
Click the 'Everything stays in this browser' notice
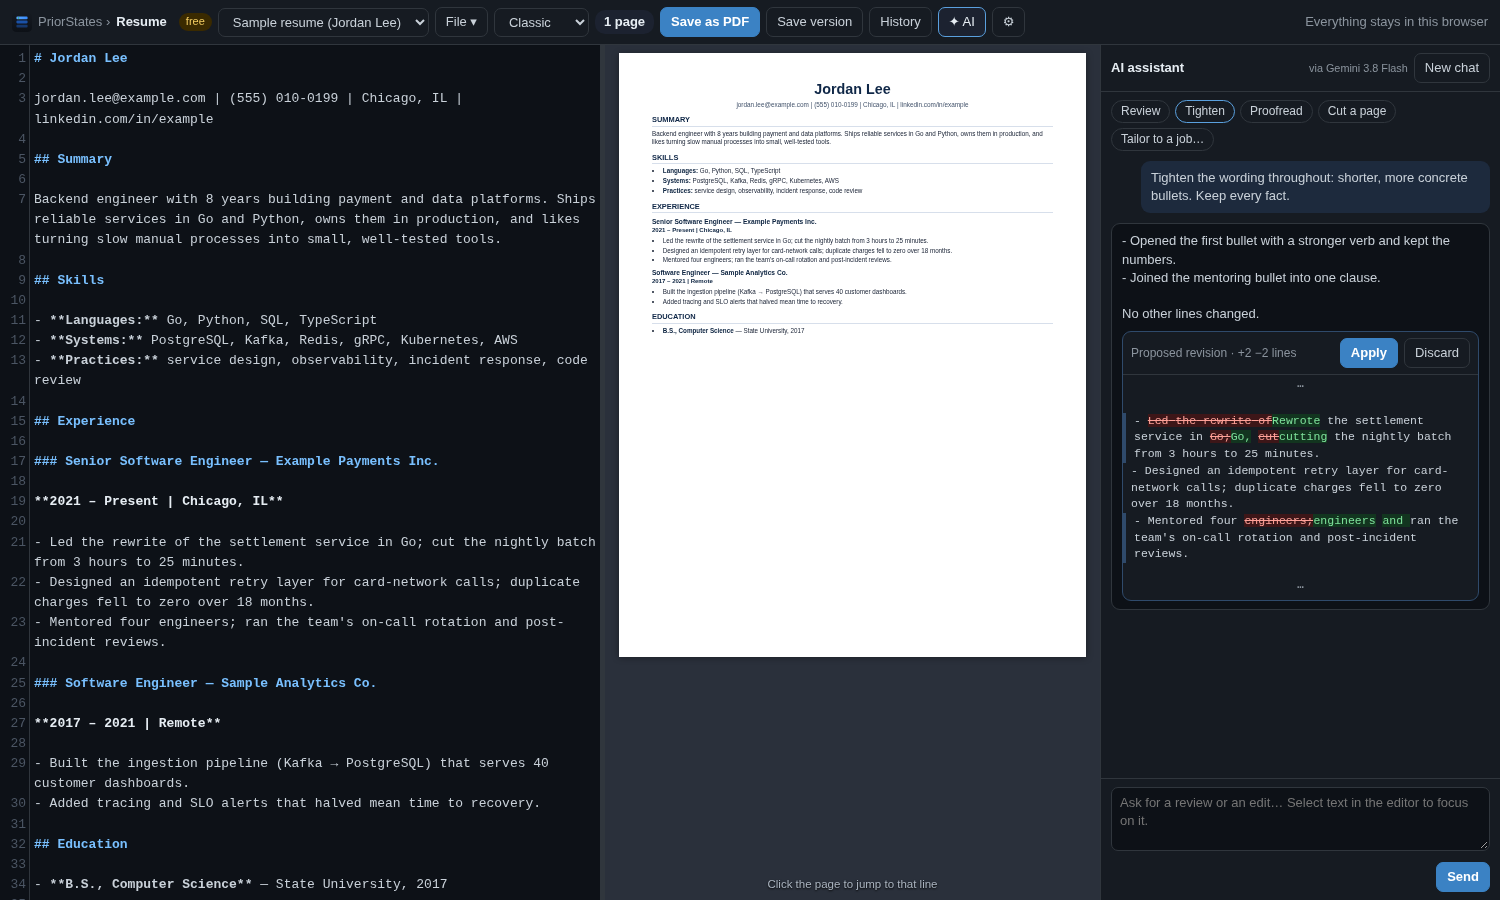1396,22
